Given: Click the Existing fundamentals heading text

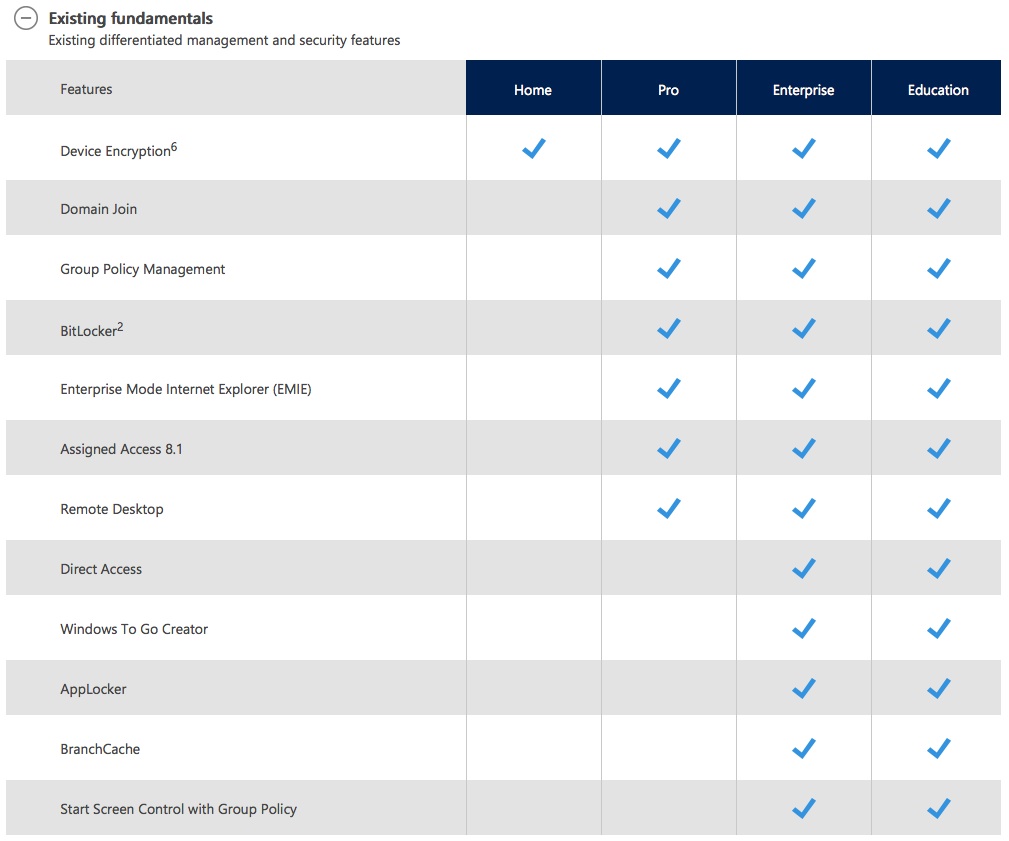Looking at the screenshot, I should coord(131,18).
